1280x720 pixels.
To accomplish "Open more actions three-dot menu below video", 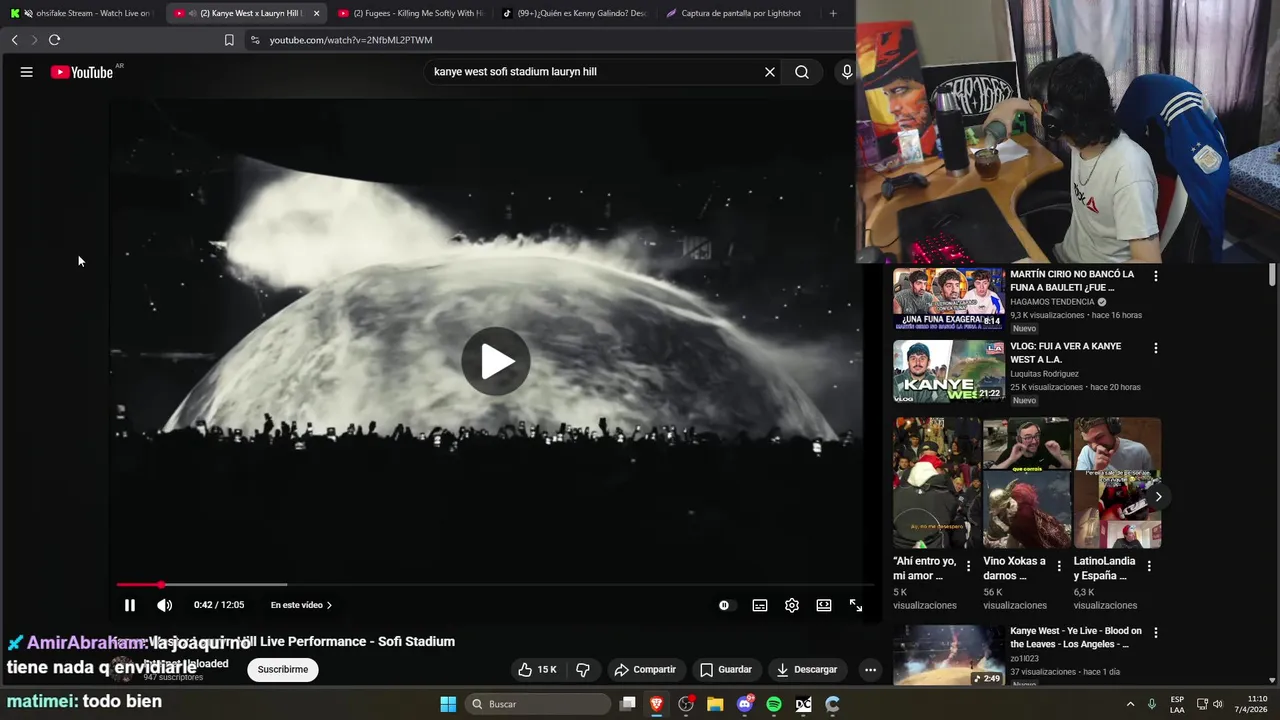I will pyautogui.click(x=870, y=669).
